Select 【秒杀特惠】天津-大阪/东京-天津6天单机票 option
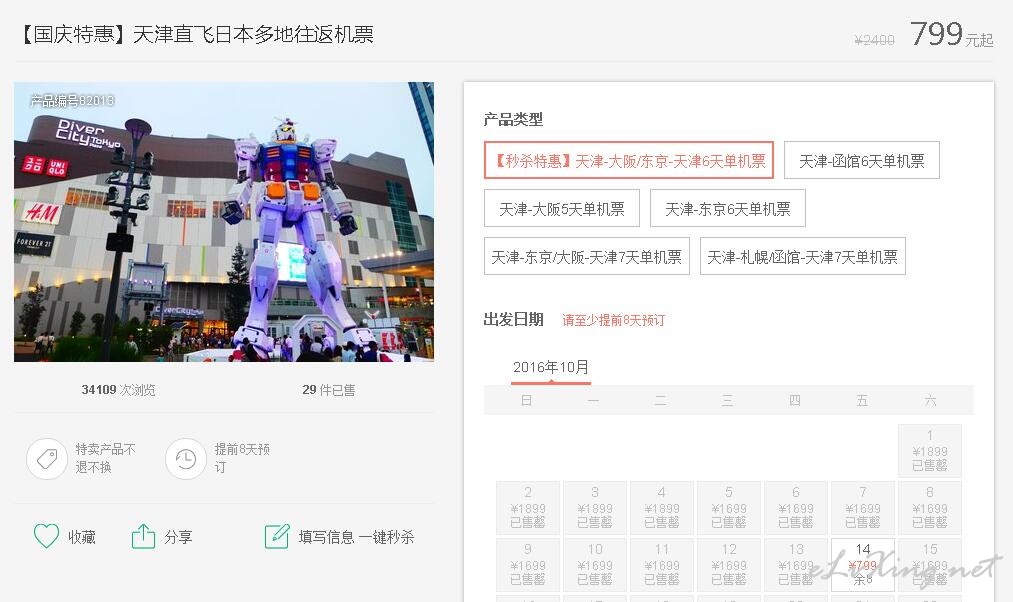Image resolution: width=1013 pixels, height=602 pixels. (x=629, y=160)
